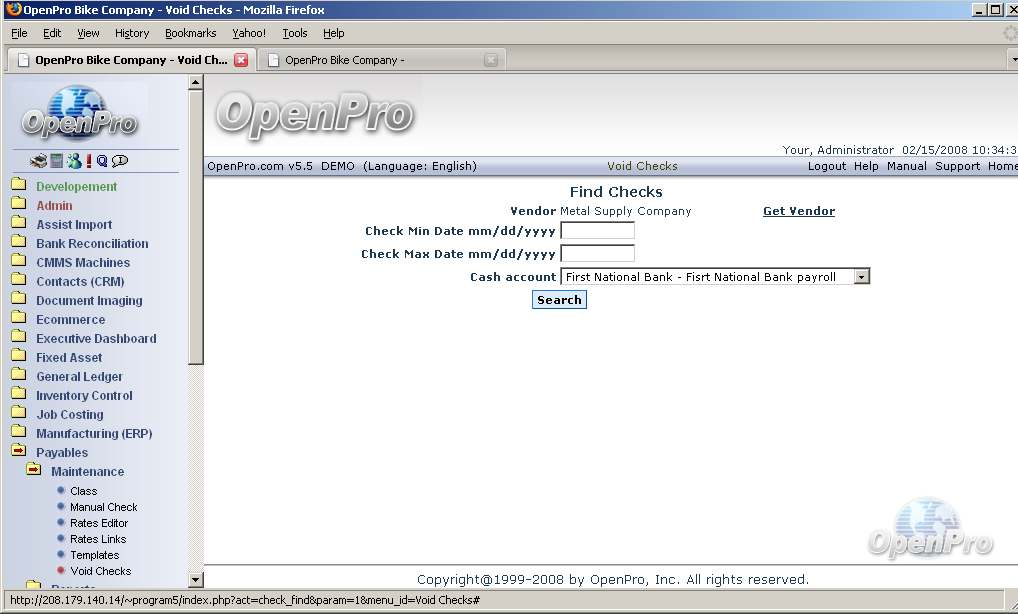The height and width of the screenshot is (614, 1018).
Task: Select Manual Check under Maintenance
Action: click(104, 507)
